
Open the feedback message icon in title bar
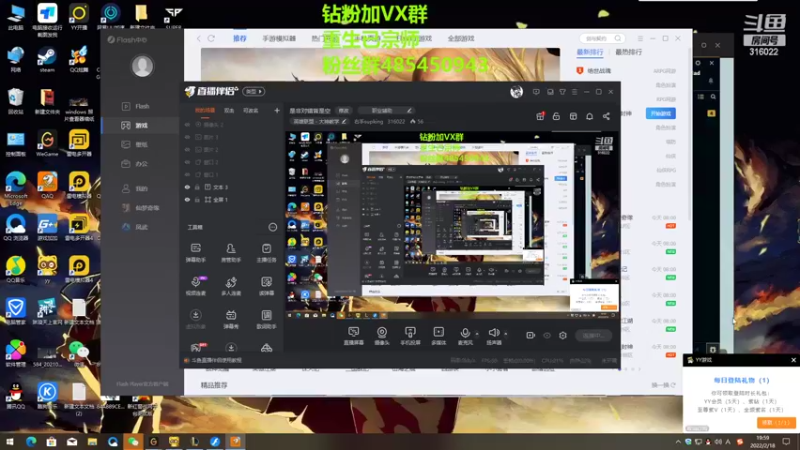point(536,92)
